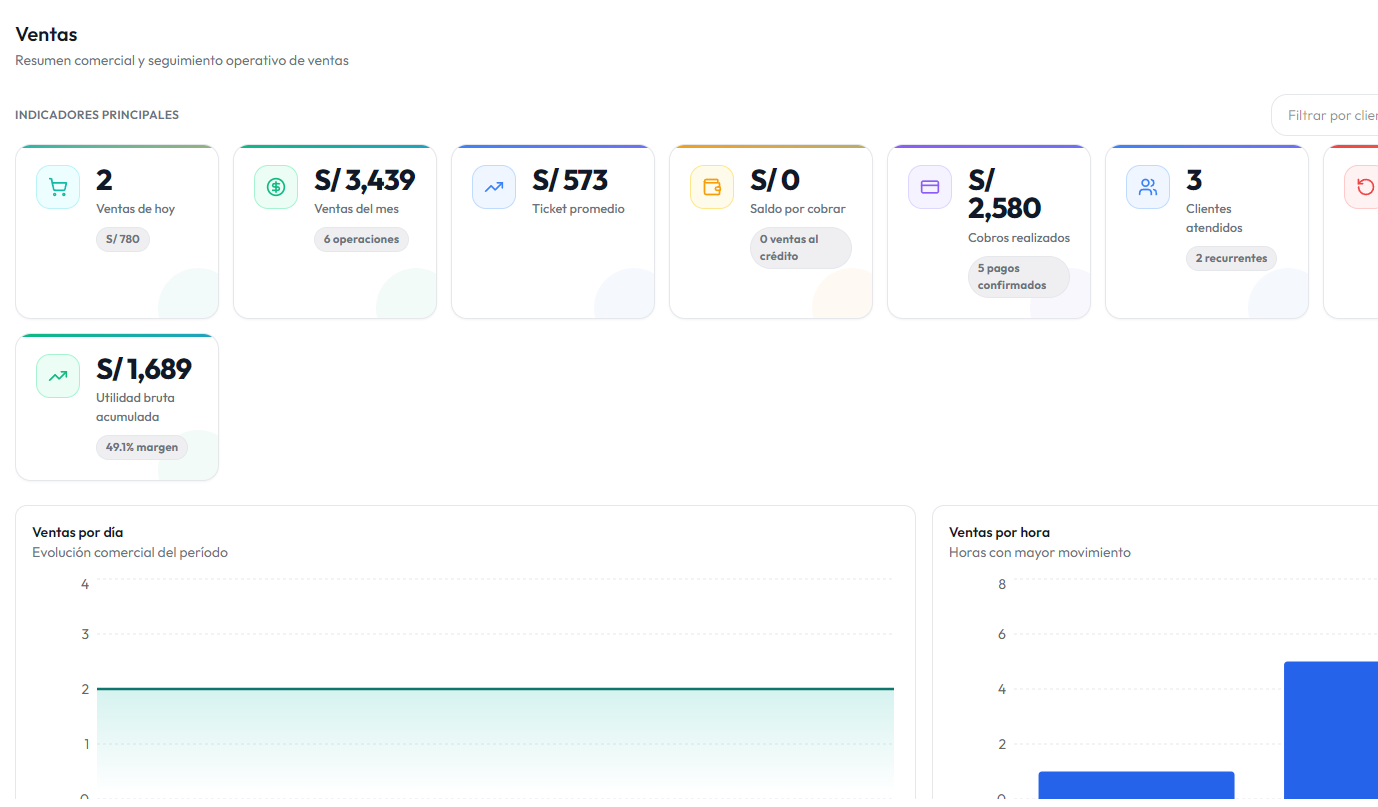This screenshot has height=807, width=1378.
Task: Click the green trend icon on Utilidad bruta acumulada
Action: 58,376
